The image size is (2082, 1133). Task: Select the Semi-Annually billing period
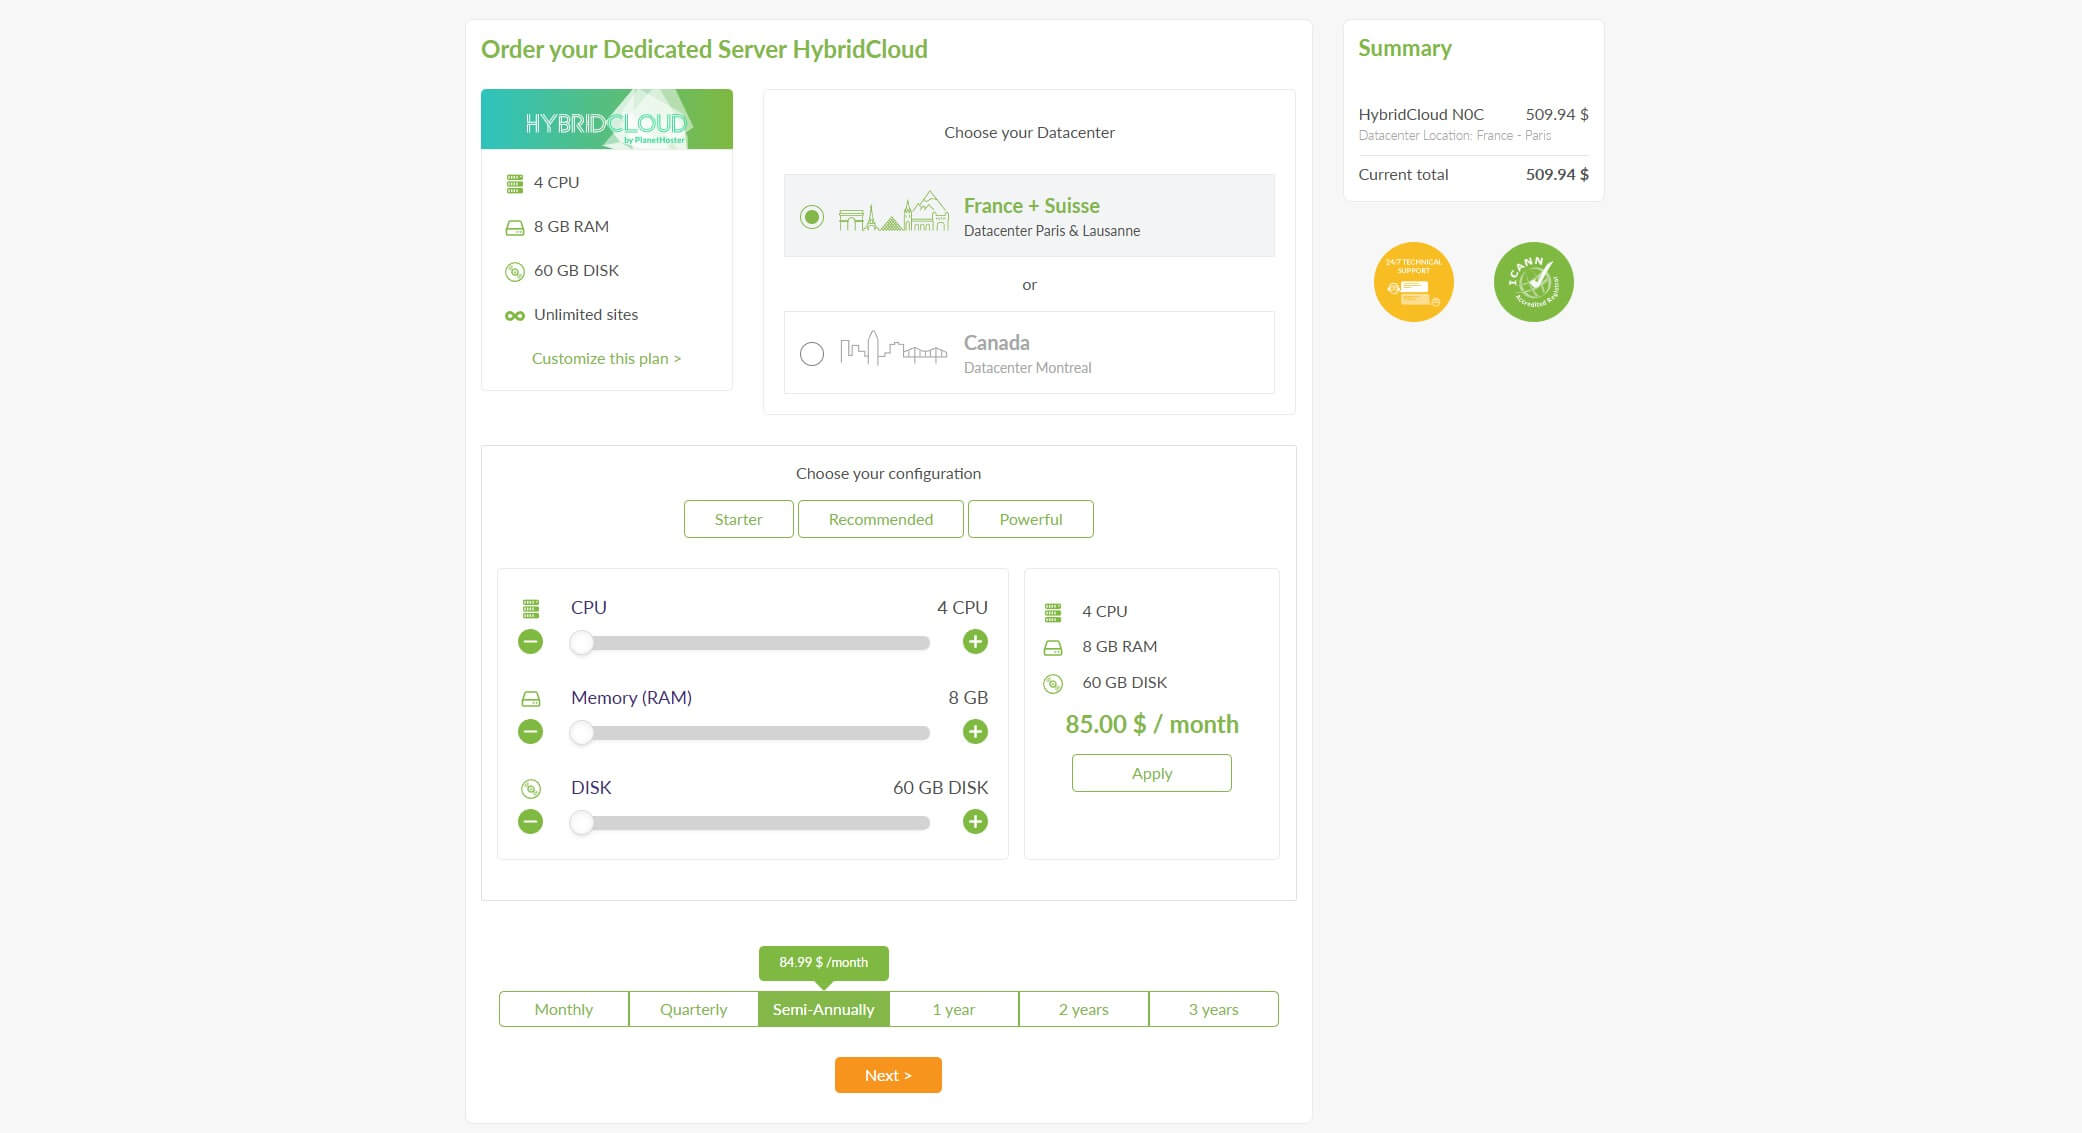(824, 1009)
